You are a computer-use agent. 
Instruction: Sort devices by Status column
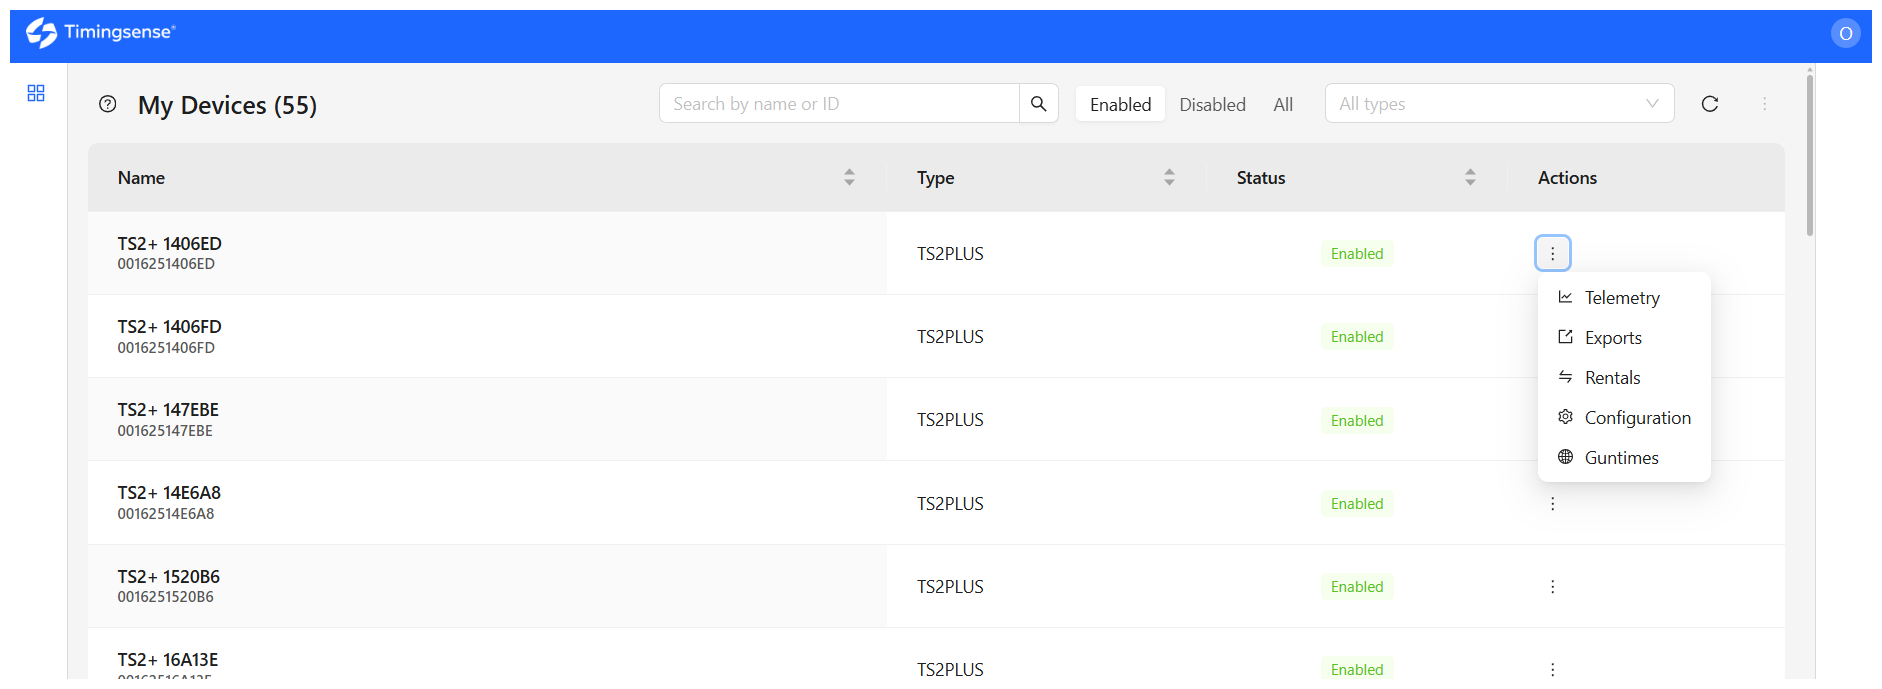point(1470,177)
